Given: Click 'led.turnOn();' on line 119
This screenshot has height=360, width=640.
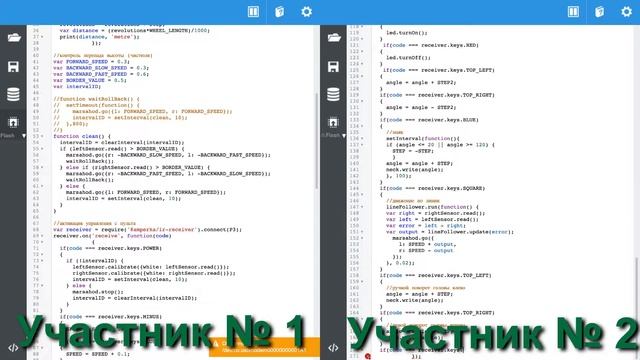Looking at the screenshot, I should coord(407,33).
